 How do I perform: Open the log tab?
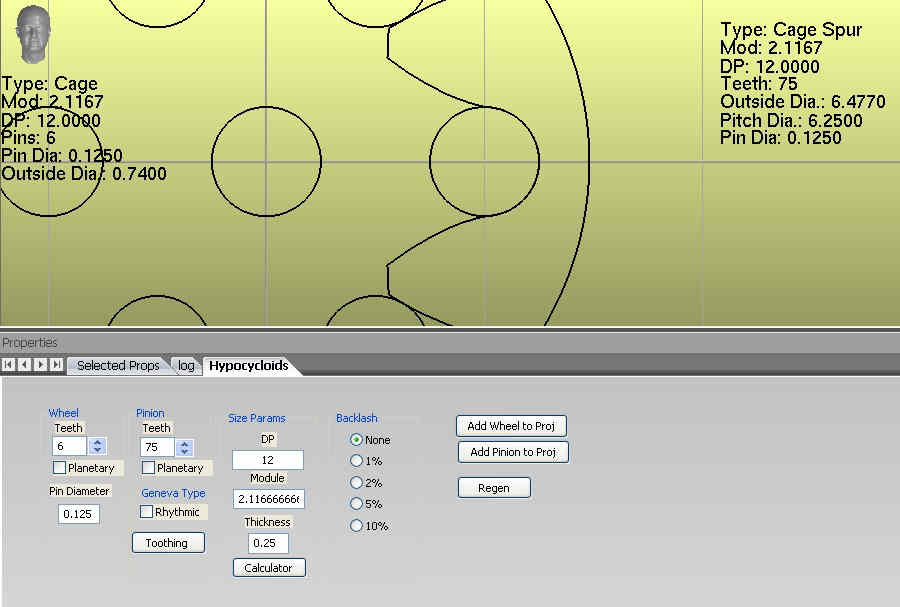(x=186, y=366)
